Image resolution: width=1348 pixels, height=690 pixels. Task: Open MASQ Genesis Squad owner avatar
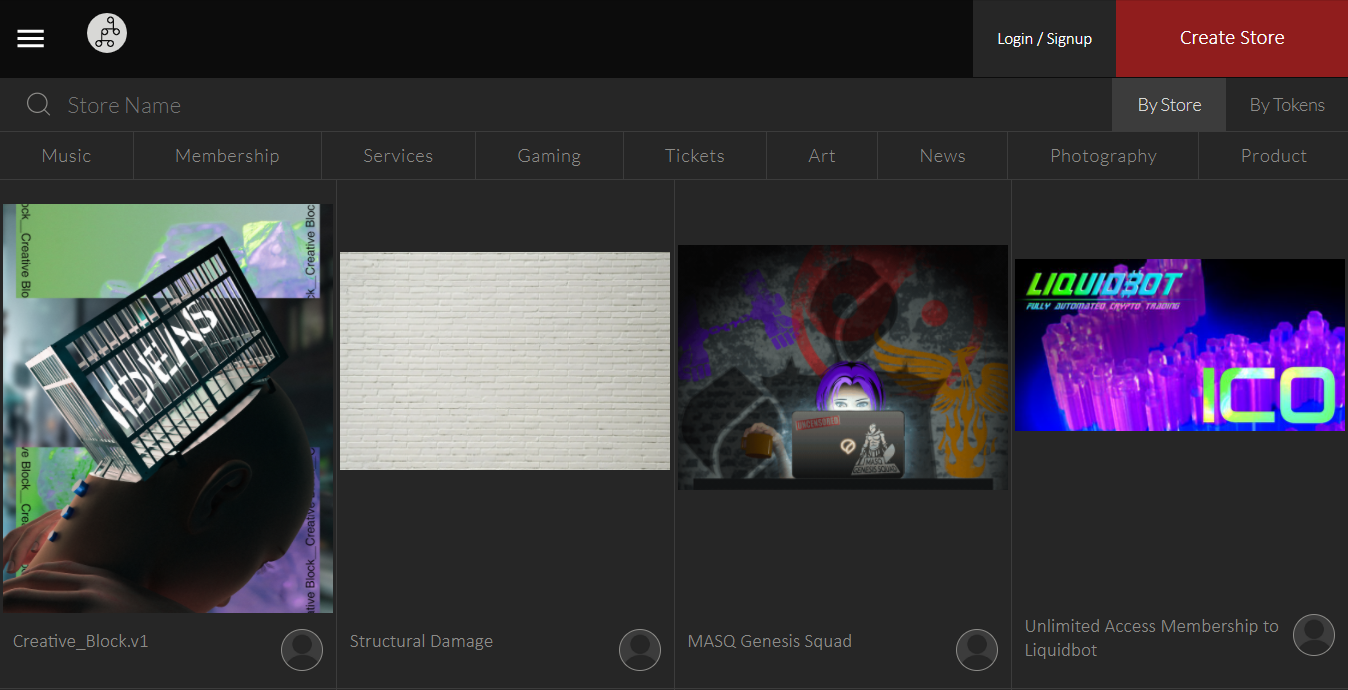click(977, 650)
